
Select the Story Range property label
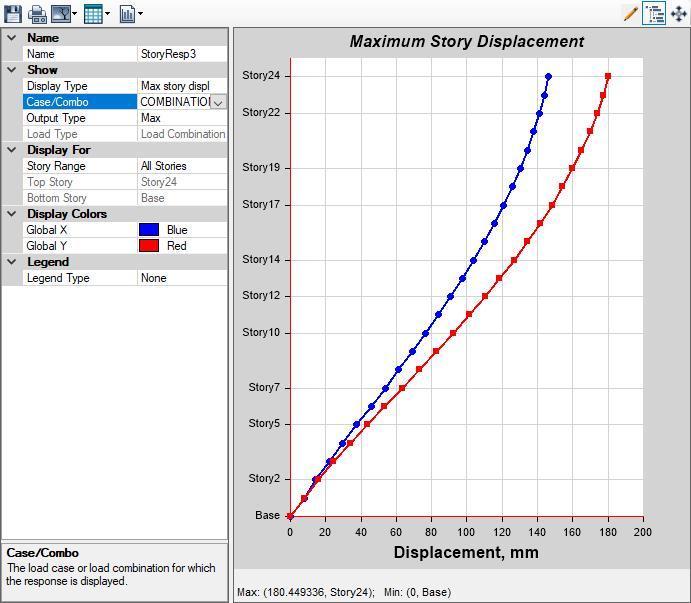coord(56,166)
